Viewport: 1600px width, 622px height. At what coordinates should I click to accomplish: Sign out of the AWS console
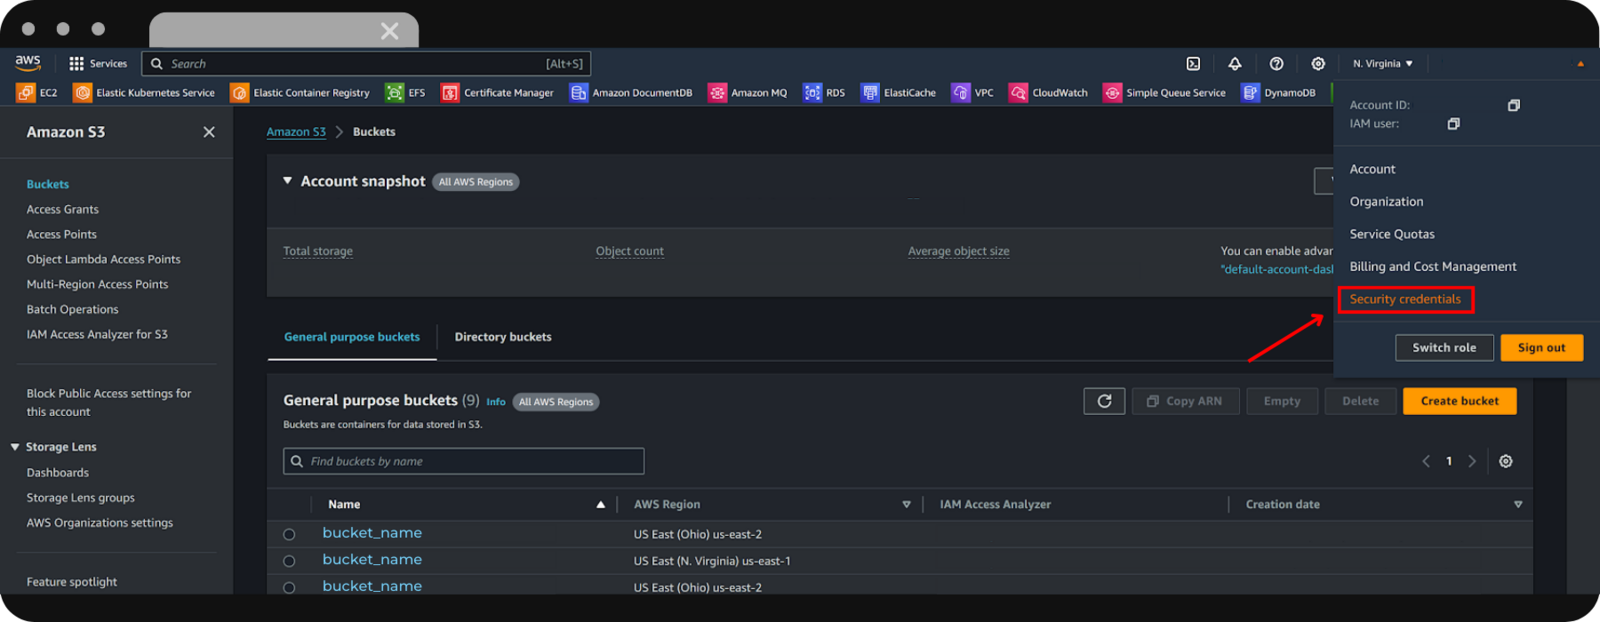(x=1541, y=348)
